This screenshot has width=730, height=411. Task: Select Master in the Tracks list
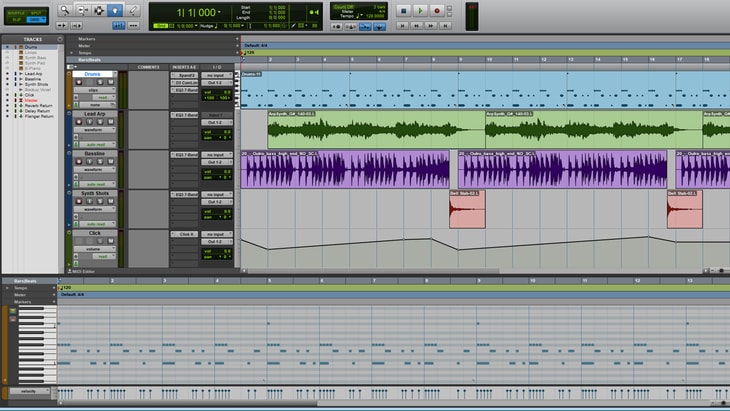(x=31, y=100)
